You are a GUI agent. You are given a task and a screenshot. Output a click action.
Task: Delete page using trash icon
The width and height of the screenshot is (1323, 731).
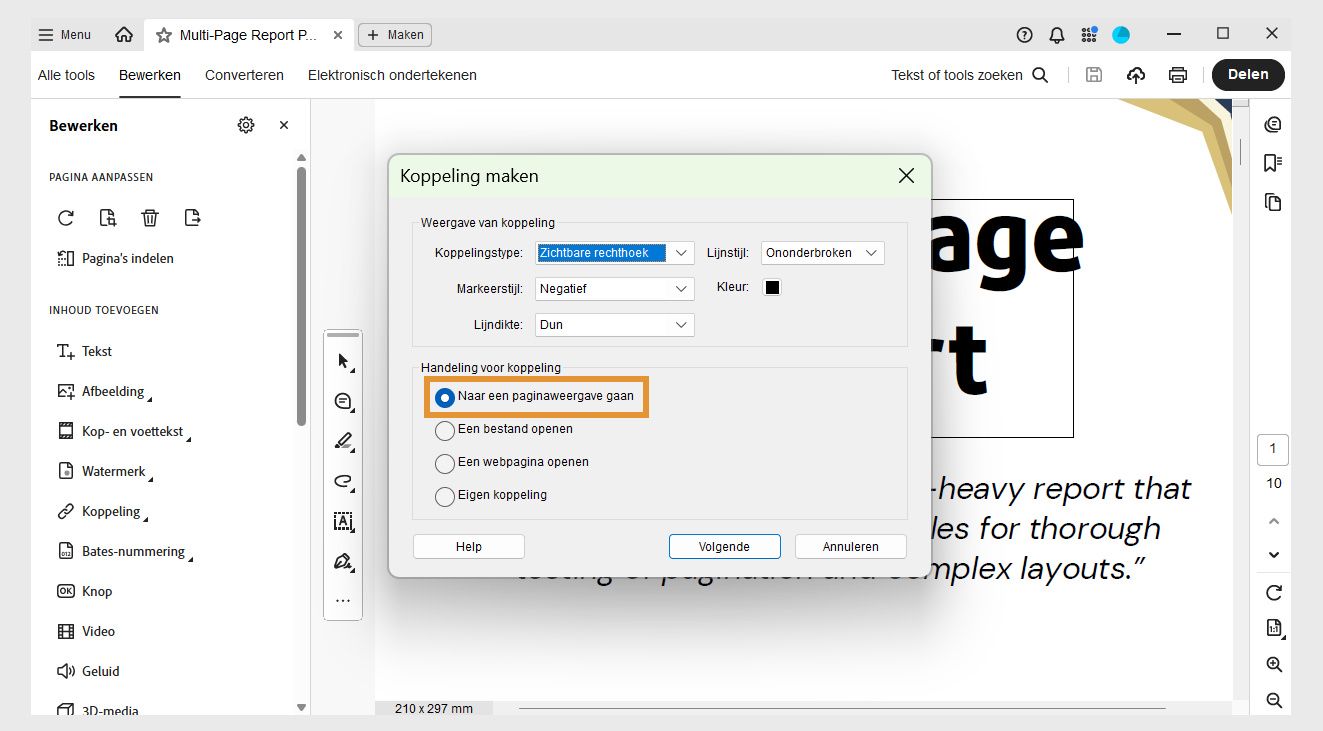point(150,218)
